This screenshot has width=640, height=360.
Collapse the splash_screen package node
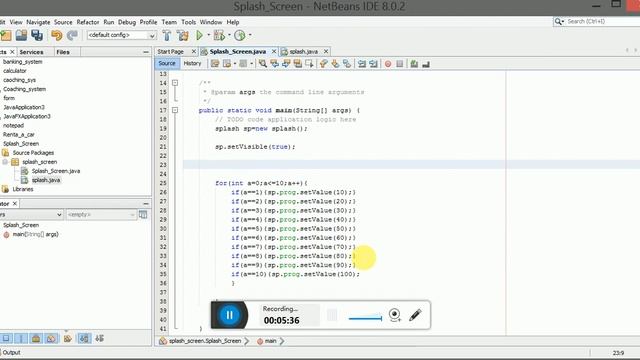click(5, 162)
